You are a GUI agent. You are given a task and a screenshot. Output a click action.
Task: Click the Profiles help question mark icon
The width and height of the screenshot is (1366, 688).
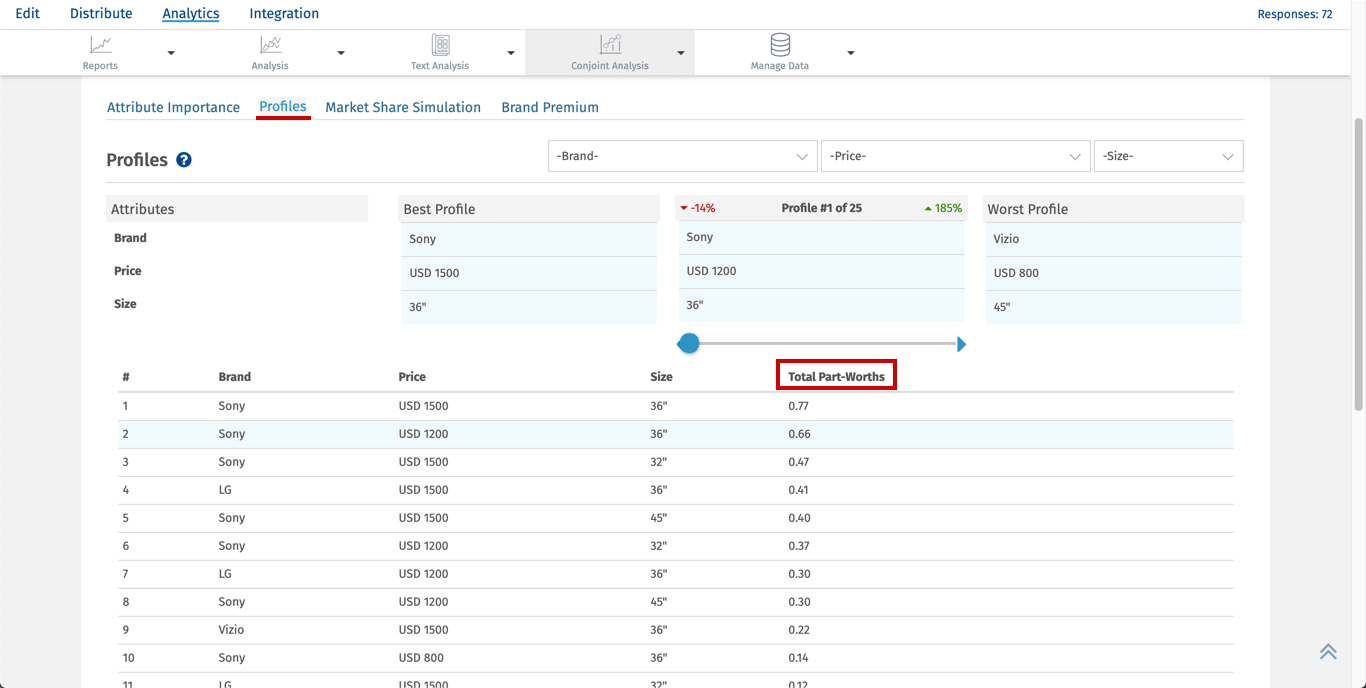click(x=184, y=160)
